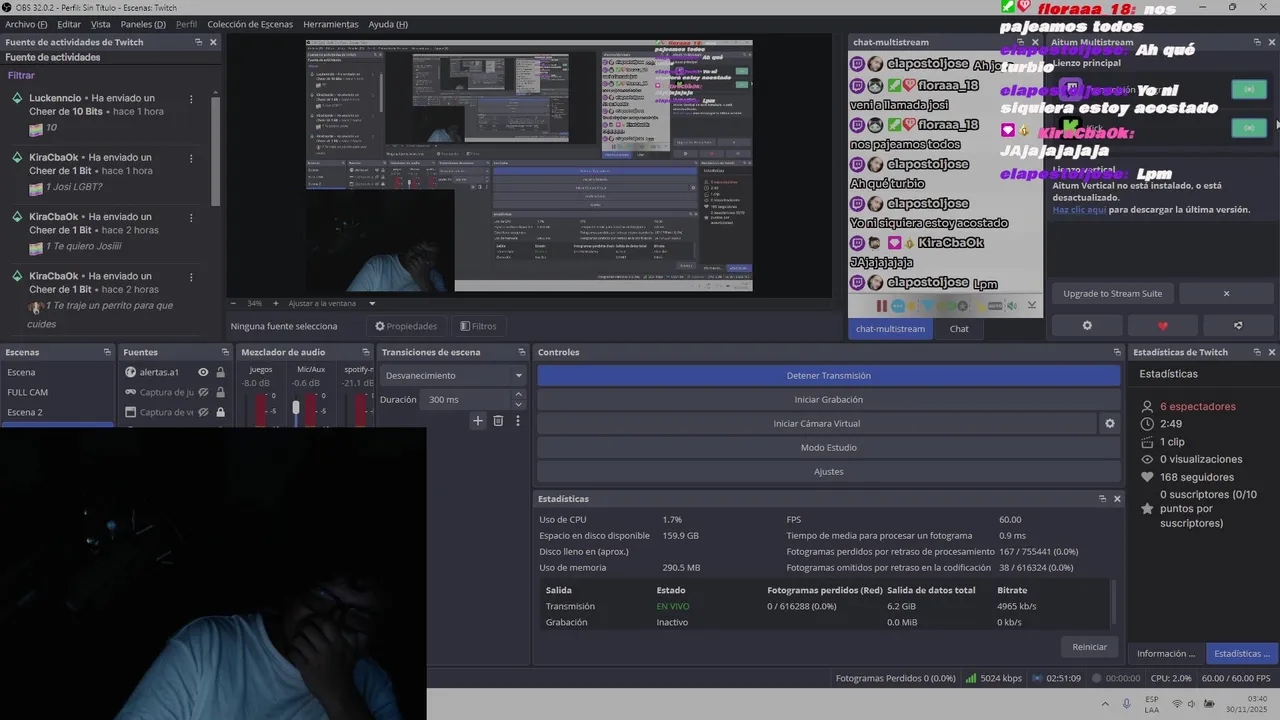Screen dimensions: 1280x720
Task: Open options menu for '1 Josi LGBT?' activity
Action: (x=191, y=159)
